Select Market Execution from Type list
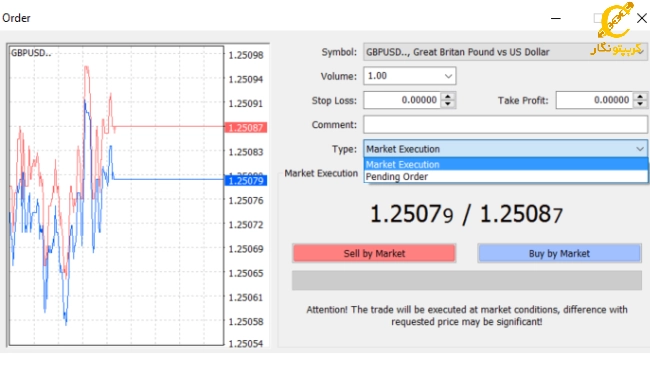This screenshot has width=650, height=365. click(506, 164)
